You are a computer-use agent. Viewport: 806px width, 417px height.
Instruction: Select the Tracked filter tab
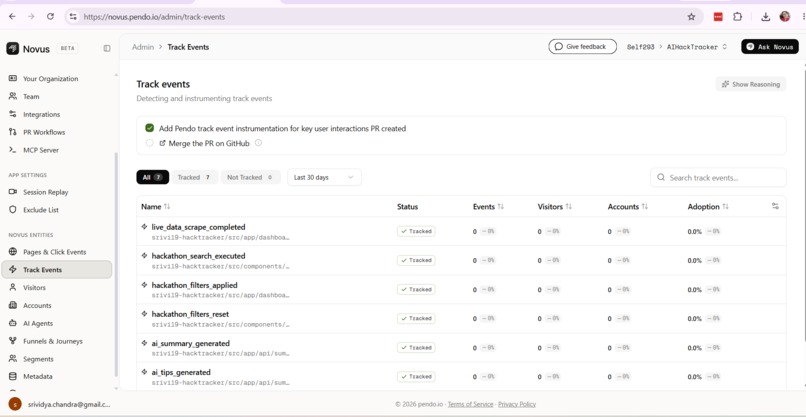point(194,177)
